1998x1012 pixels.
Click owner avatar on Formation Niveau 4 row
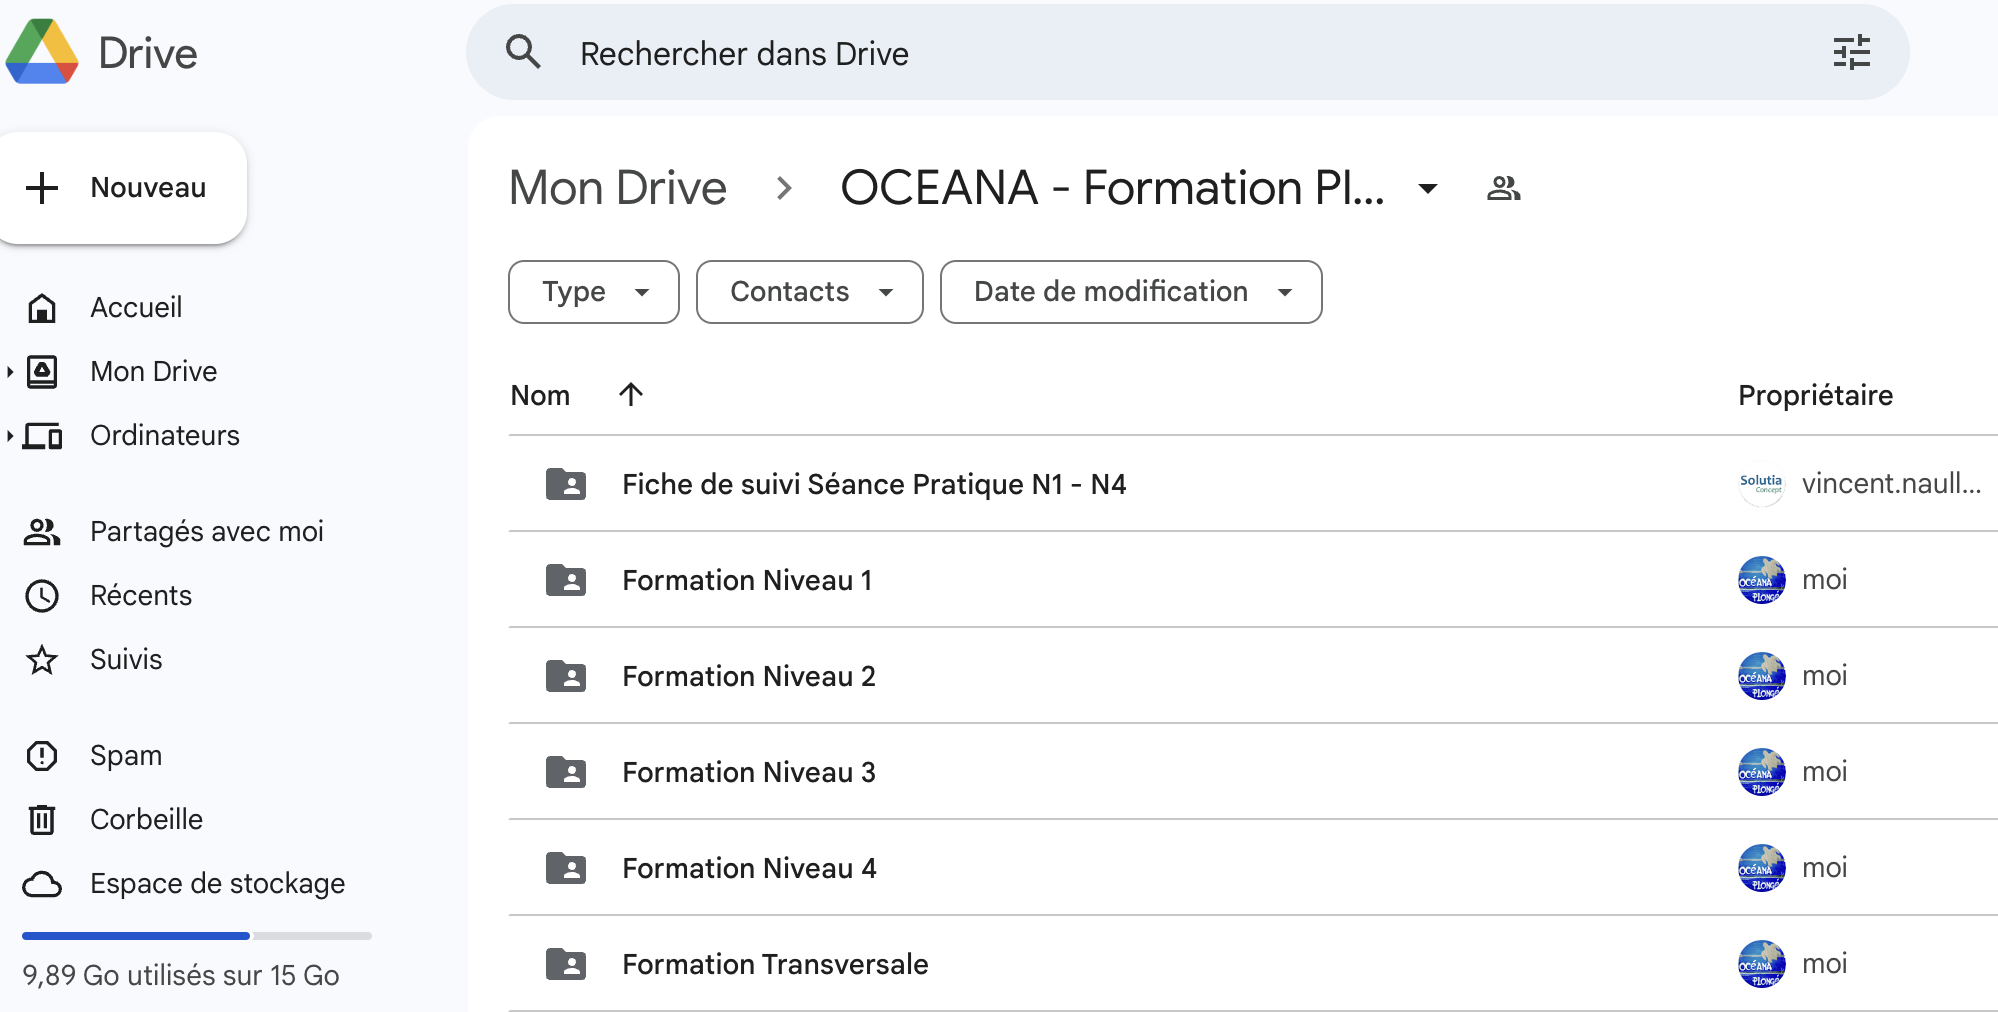tap(1761, 868)
